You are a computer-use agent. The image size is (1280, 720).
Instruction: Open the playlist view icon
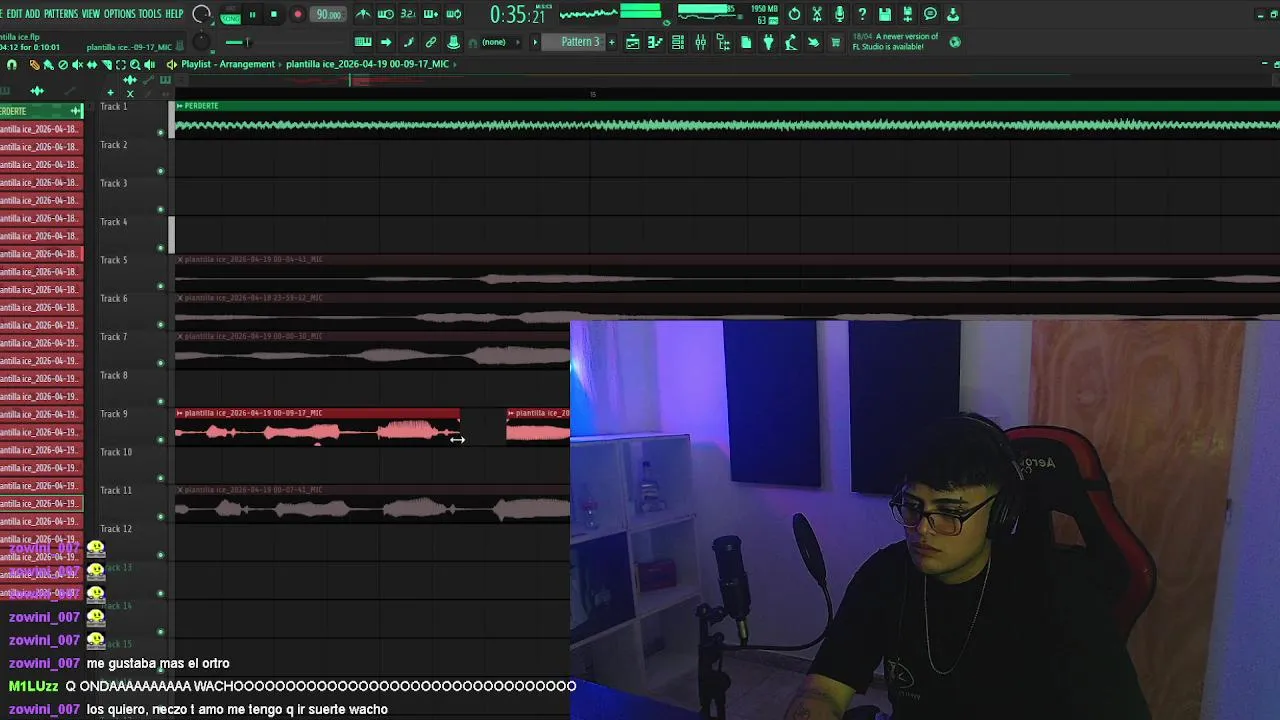point(632,42)
